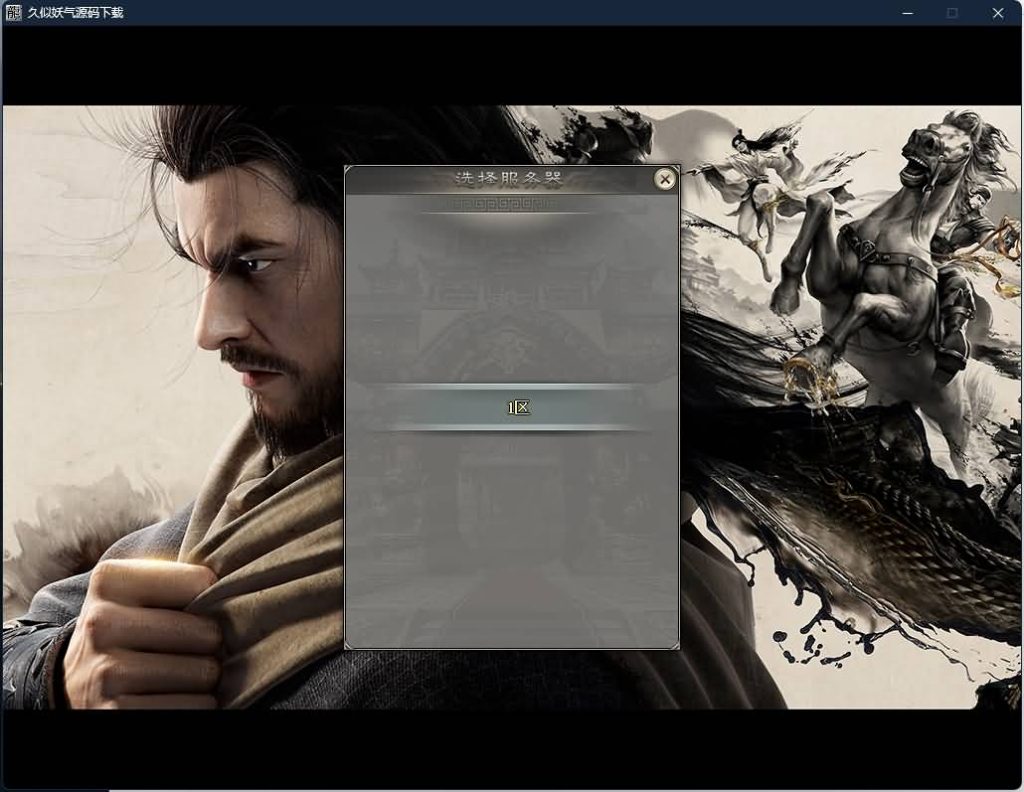Screen dimensions: 1024x792
Task: Click the 久似妖气源码下载 window title text
Action: [x=75, y=13]
